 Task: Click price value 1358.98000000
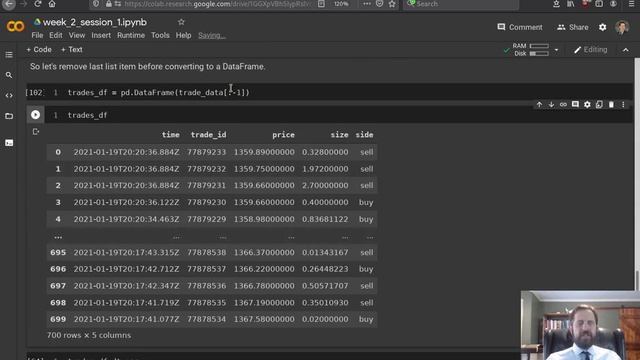(264, 219)
